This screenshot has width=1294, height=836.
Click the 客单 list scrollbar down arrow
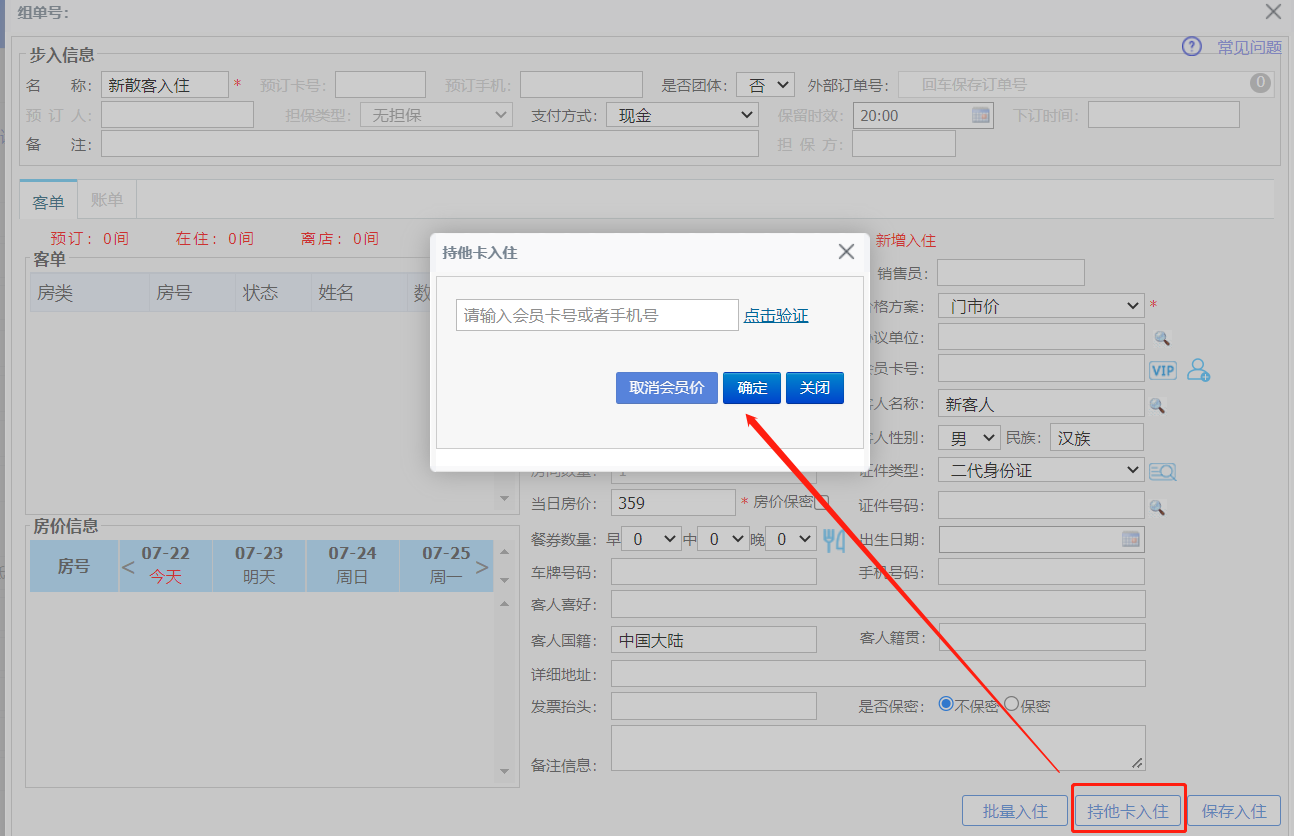[505, 499]
